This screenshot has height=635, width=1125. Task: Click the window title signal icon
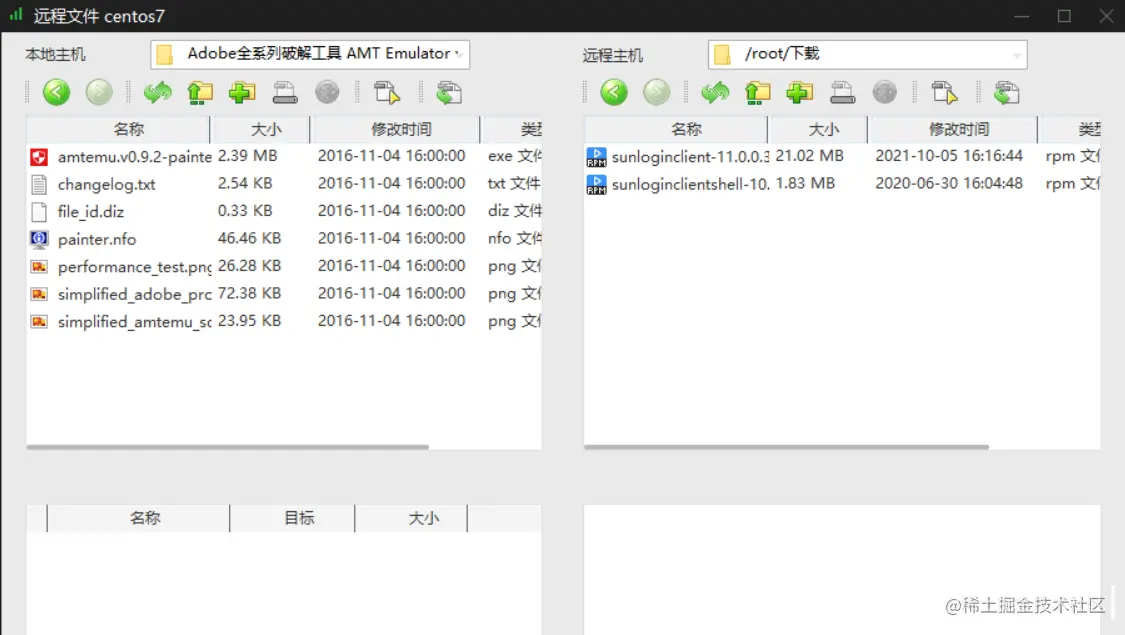16,14
